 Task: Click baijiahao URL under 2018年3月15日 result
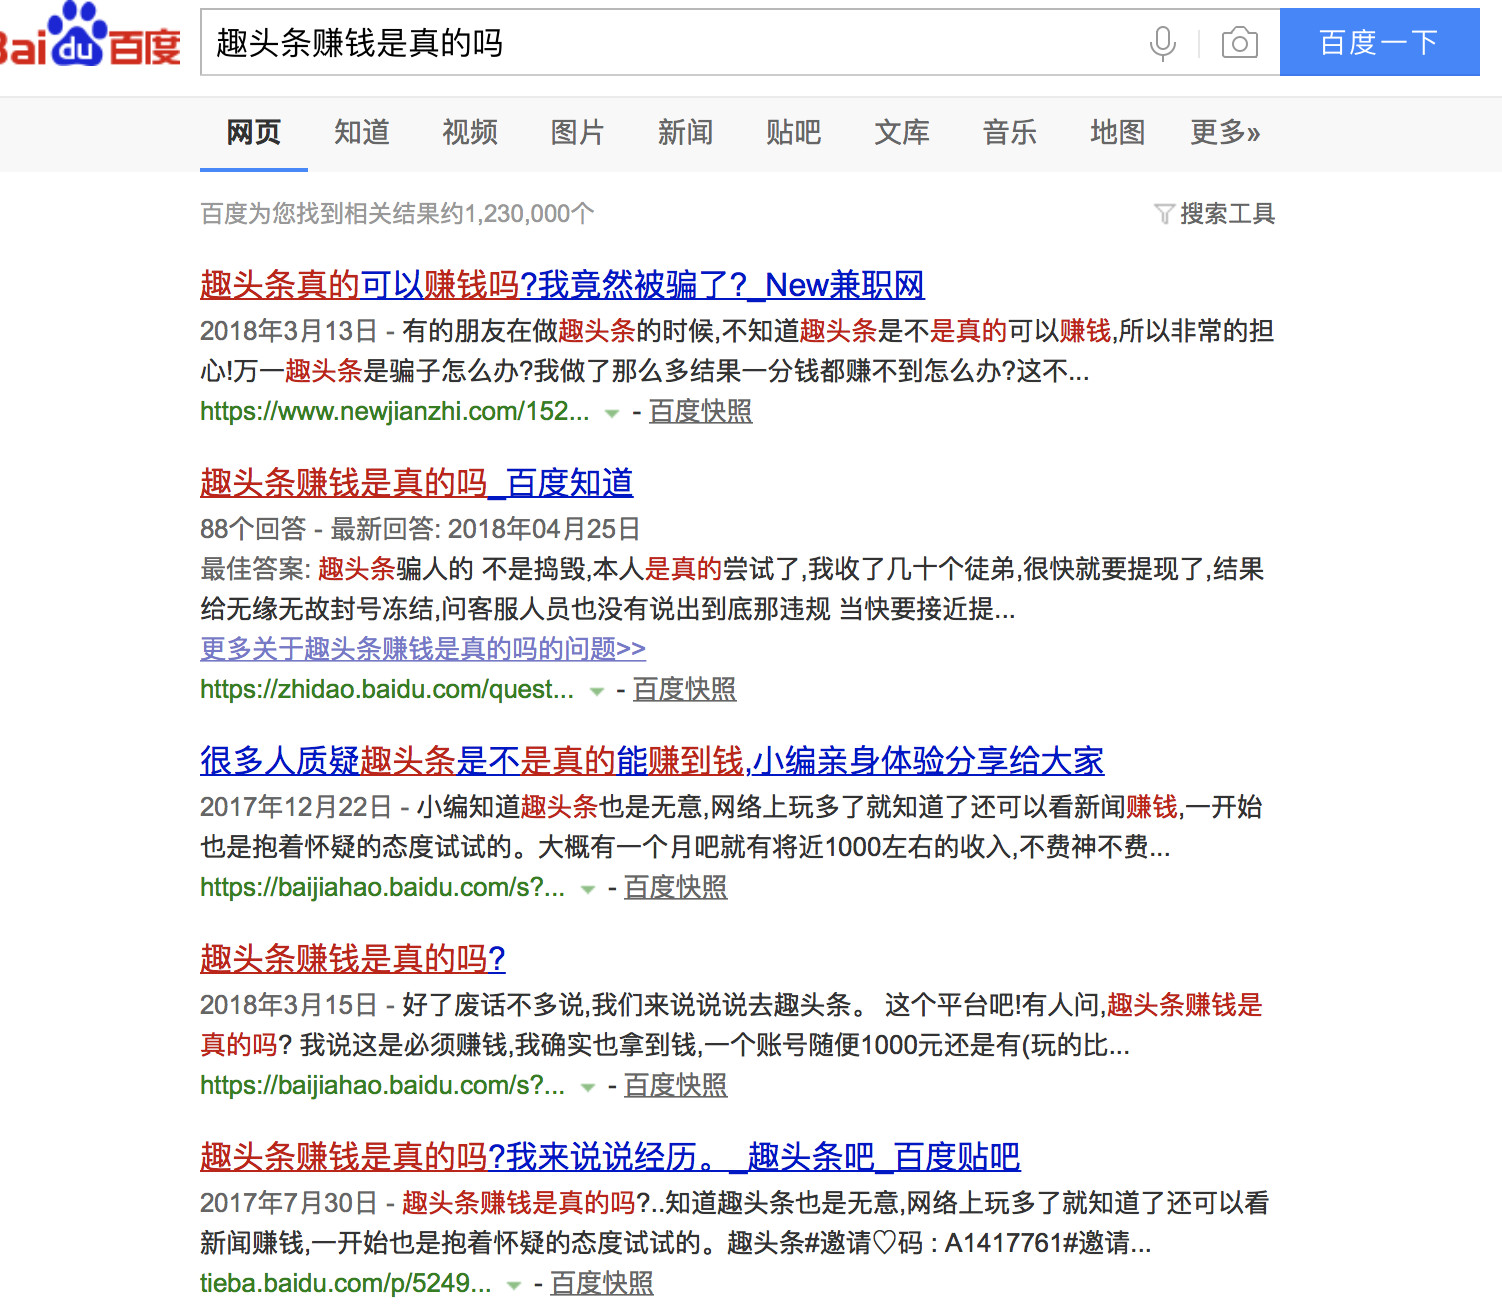[x=382, y=1085]
